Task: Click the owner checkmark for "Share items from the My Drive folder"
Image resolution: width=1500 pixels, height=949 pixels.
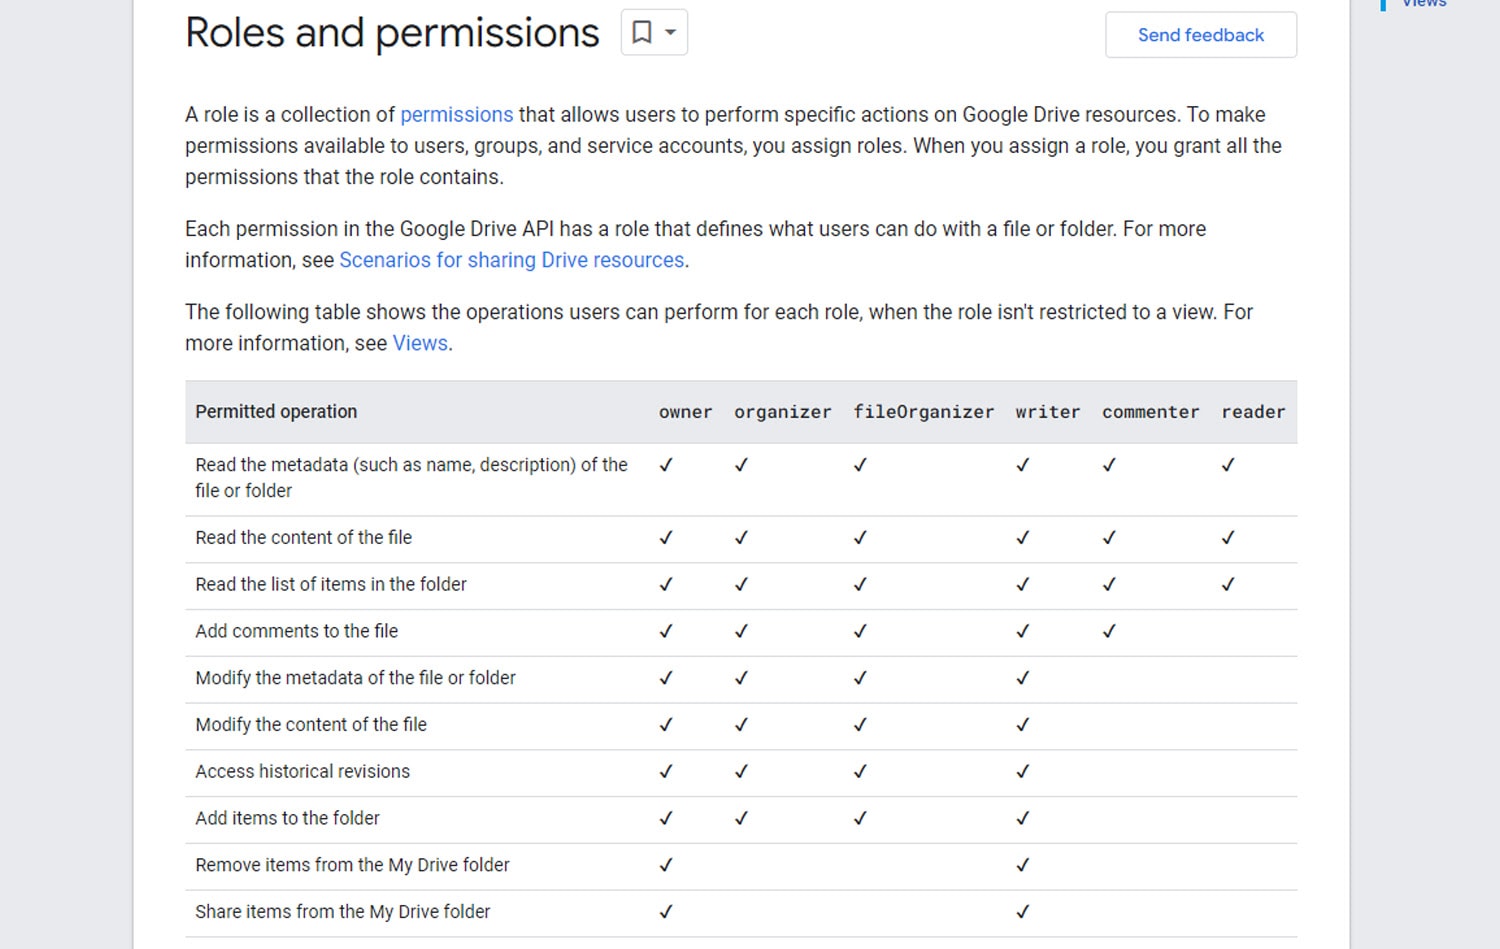Action: [x=665, y=911]
